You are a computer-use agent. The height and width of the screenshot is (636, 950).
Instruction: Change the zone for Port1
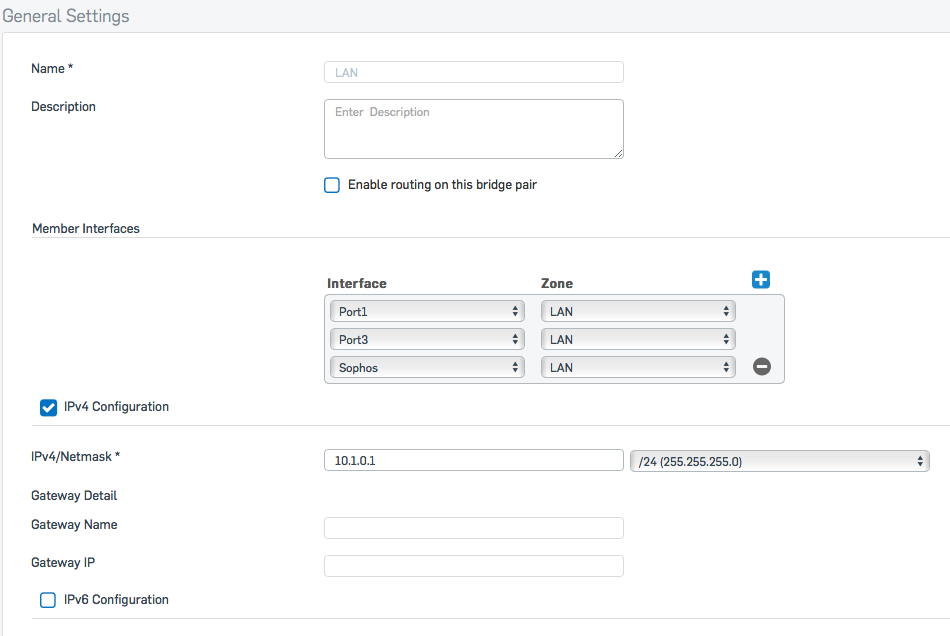[638, 311]
